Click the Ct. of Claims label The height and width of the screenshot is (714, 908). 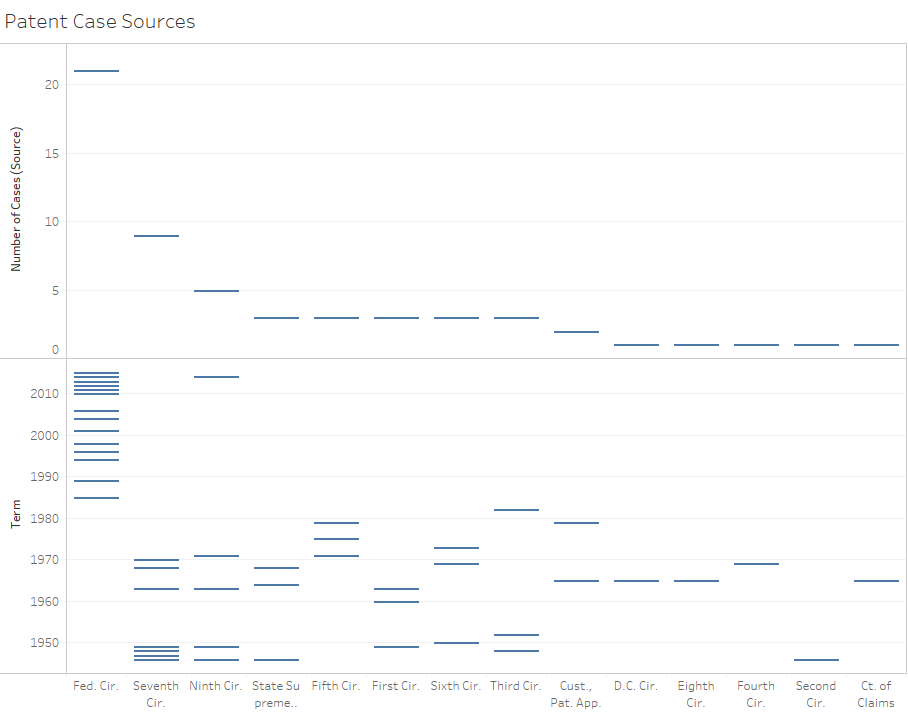876,694
